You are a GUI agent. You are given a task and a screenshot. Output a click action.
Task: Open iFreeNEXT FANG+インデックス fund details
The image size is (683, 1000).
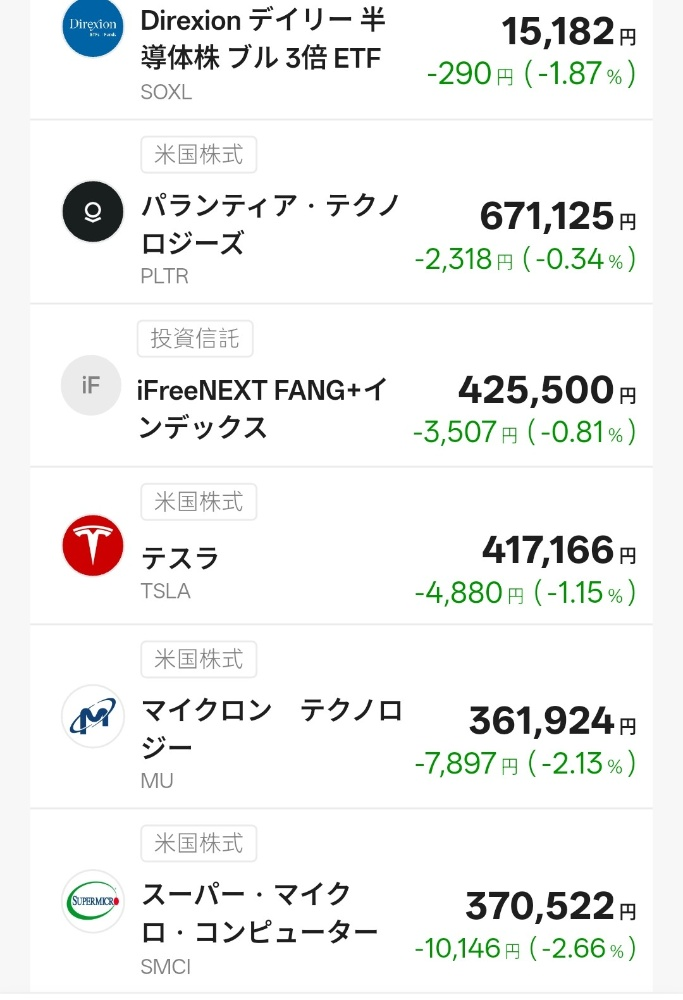coord(261,408)
